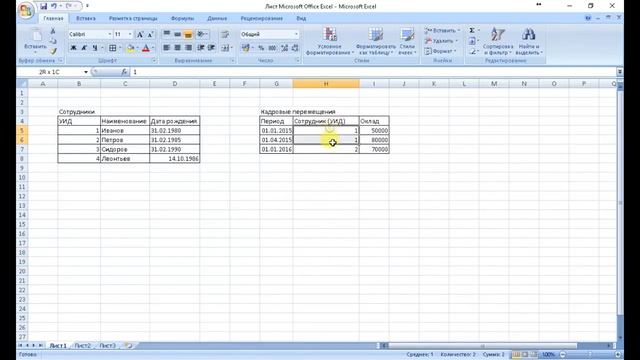Switch to Формулы ribbon tab
This screenshot has height=360, width=640.
tap(182, 18)
